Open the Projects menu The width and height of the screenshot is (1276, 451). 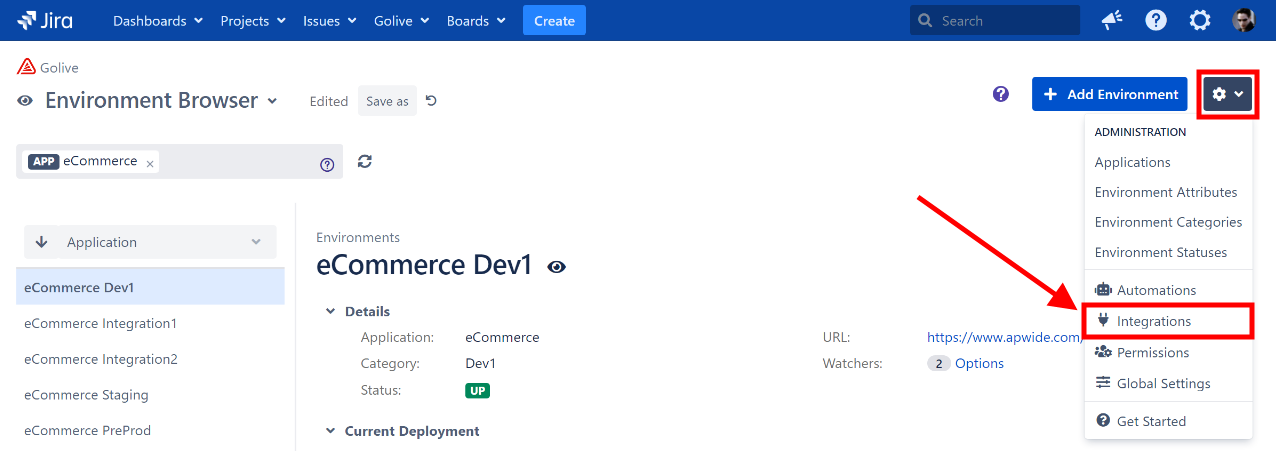(253, 20)
